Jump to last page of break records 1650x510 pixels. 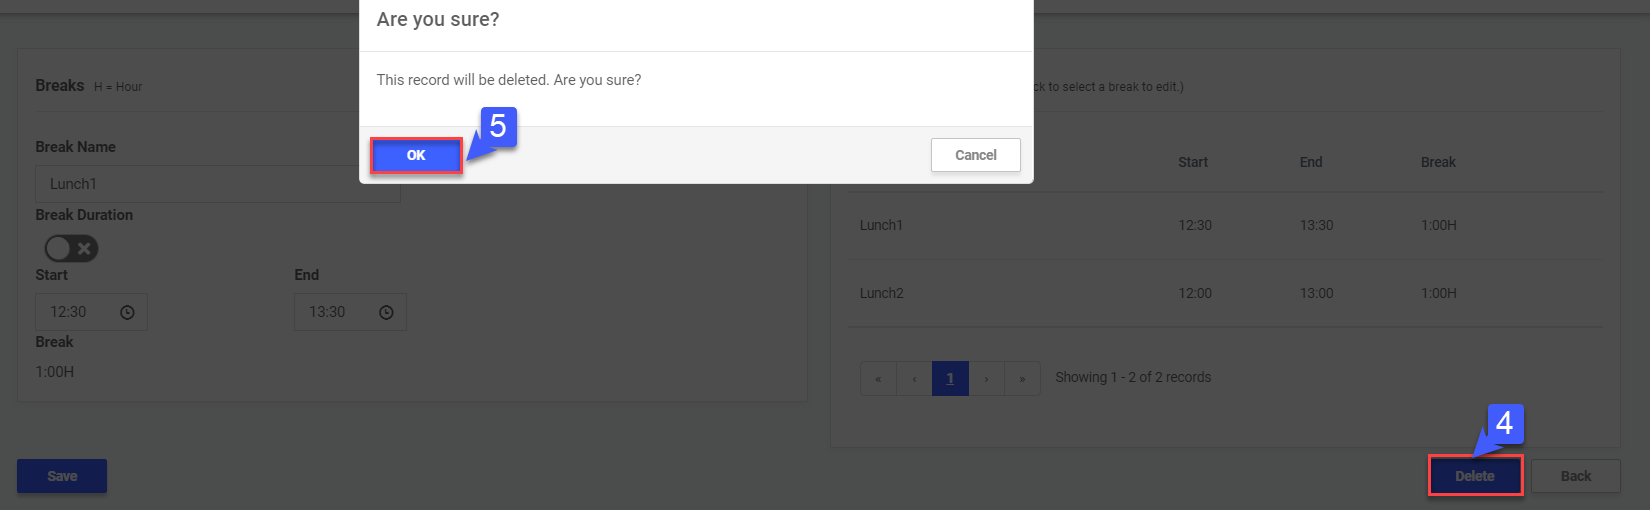(1022, 379)
